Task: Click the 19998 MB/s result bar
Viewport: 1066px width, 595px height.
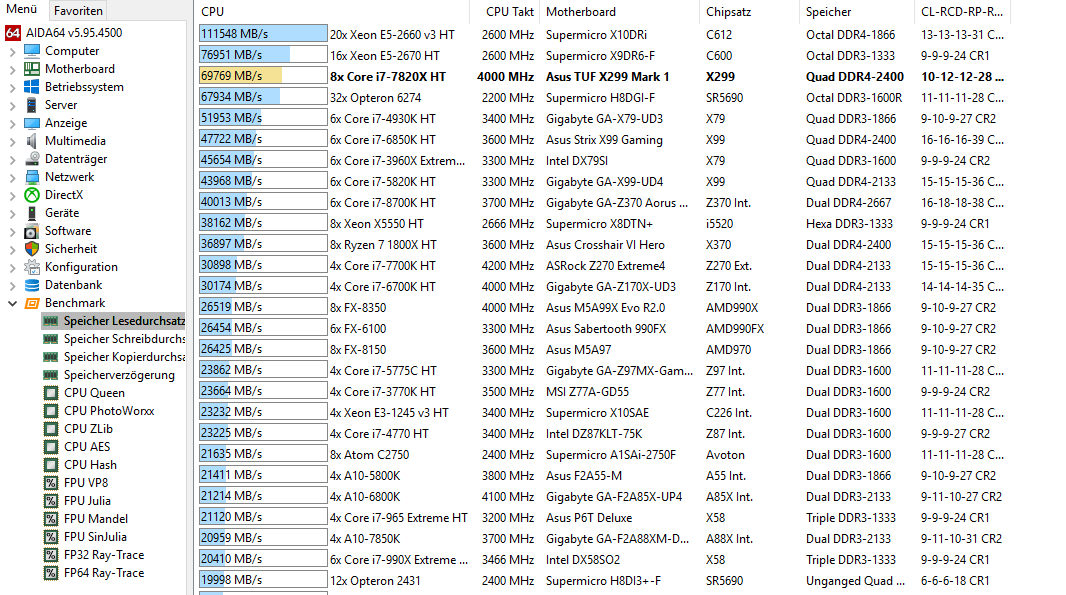Action: click(x=263, y=580)
